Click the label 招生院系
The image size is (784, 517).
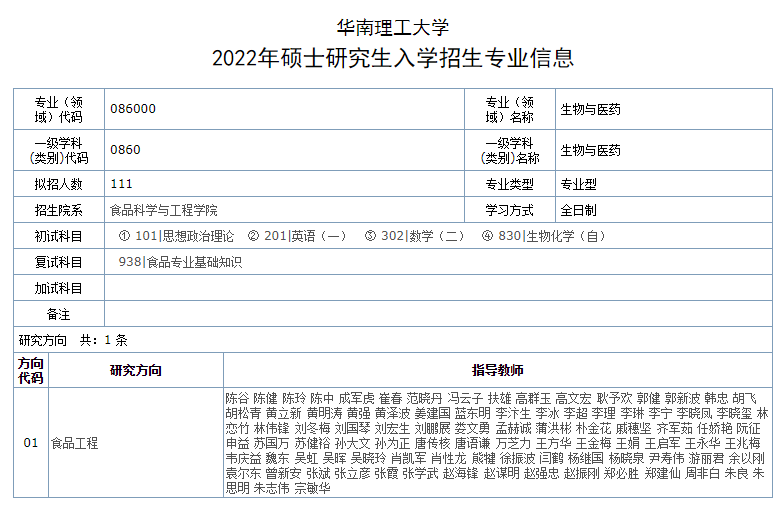tap(58, 210)
